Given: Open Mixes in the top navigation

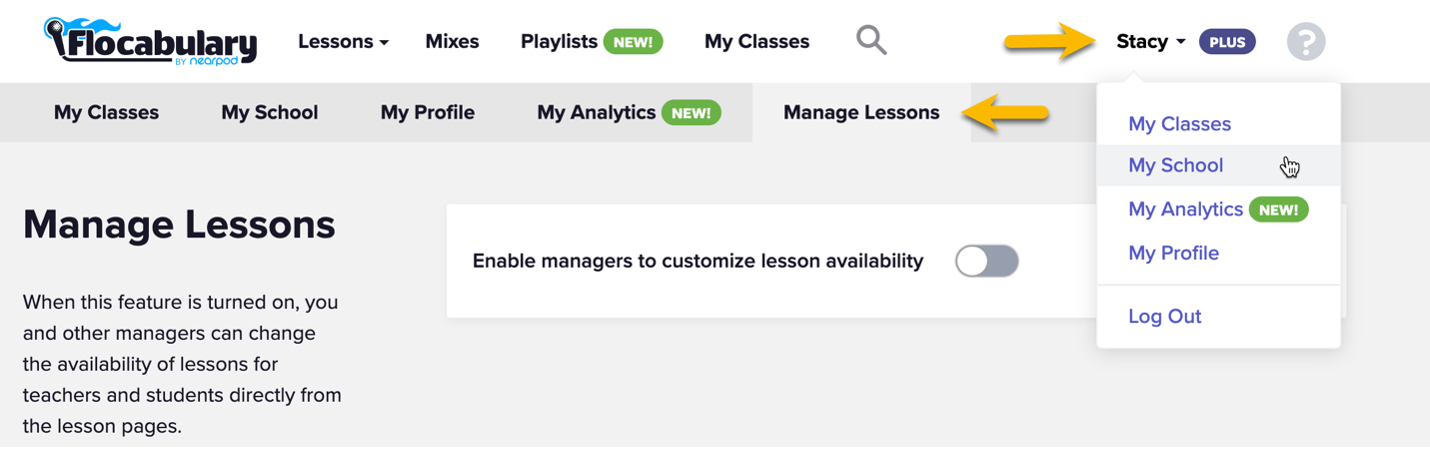Looking at the screenshot, I should pos(452,42).
